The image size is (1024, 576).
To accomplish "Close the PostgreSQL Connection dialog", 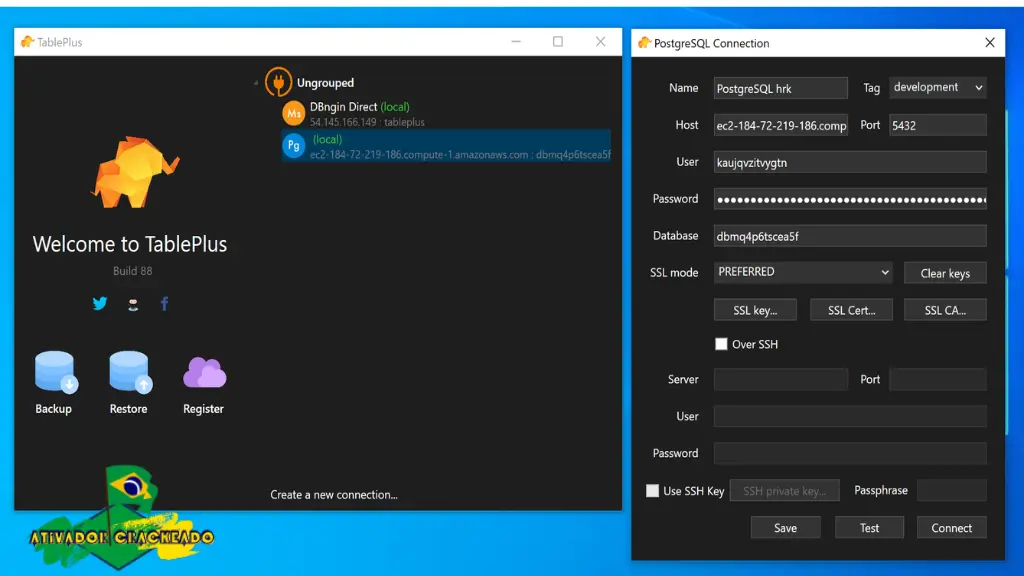I will pyautogui.click(x=989, y=43).
